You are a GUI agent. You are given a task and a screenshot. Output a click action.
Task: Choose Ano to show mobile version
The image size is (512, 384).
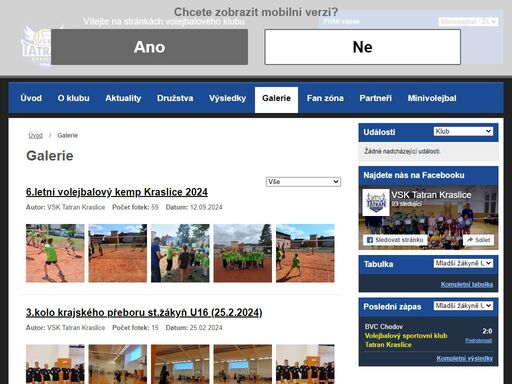pos(149,47)
